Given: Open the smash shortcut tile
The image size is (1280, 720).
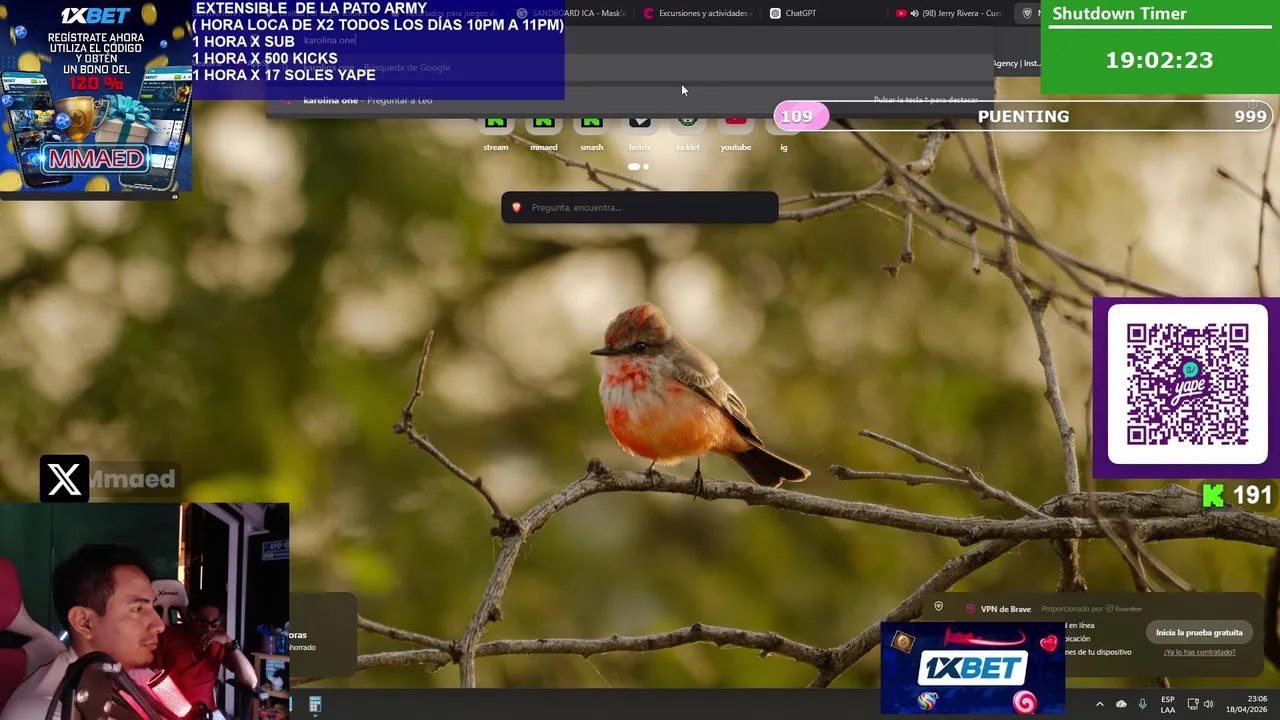Looking at the screenshot, I should tap(592, 133).
